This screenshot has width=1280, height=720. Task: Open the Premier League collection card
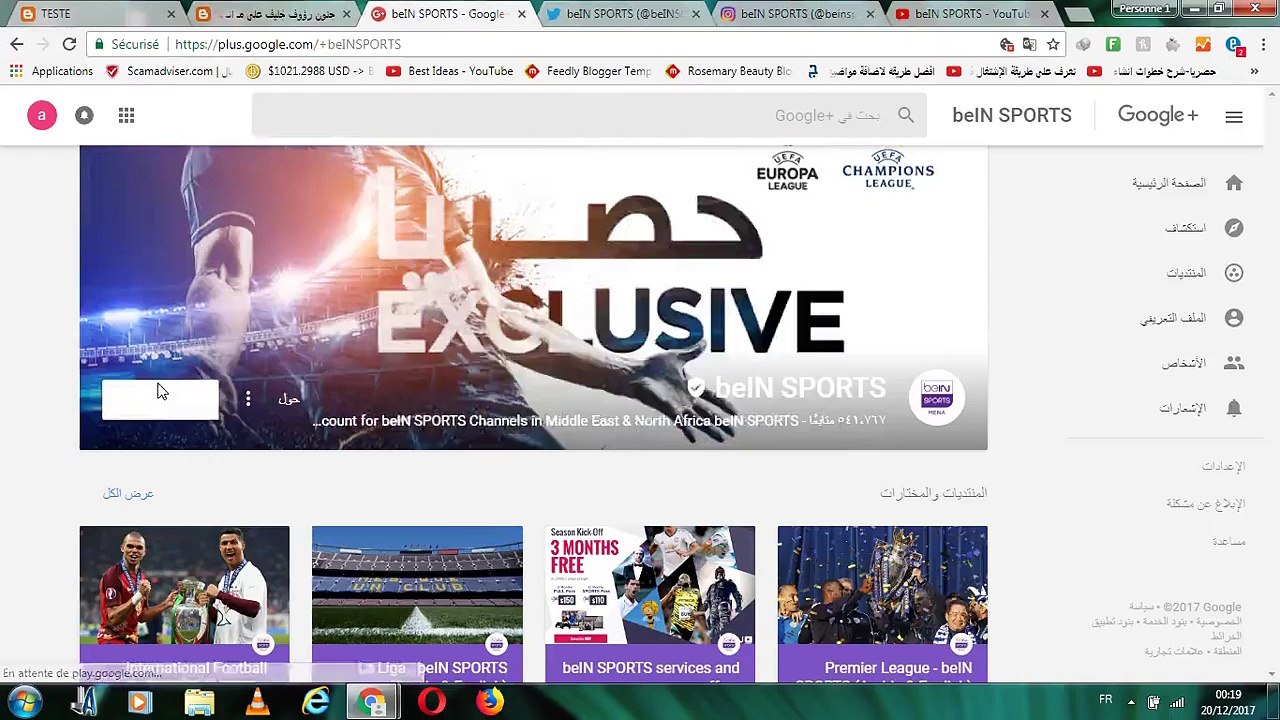[x=882, y=605]
